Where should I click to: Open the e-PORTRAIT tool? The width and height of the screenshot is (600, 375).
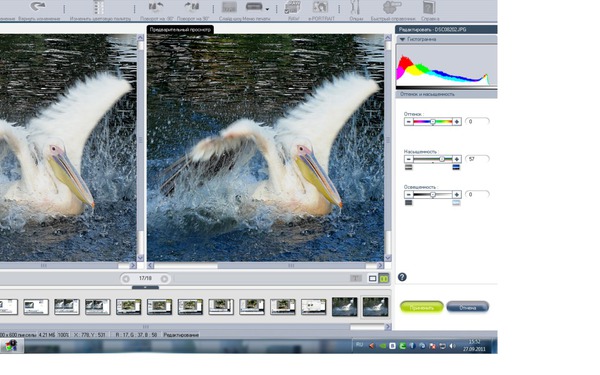coord(320,7)
